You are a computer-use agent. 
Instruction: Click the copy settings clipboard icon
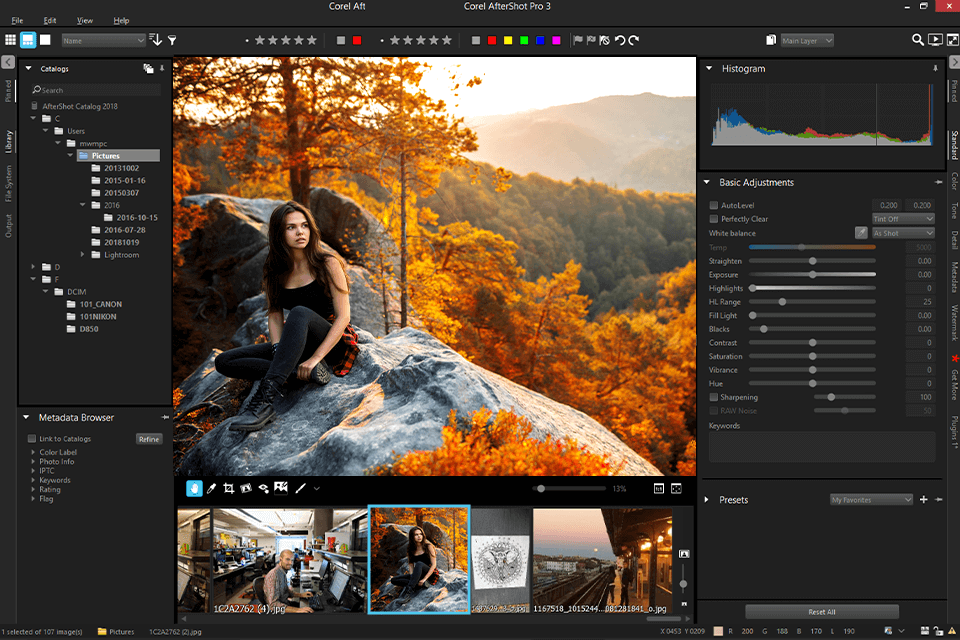click(771, 40)
